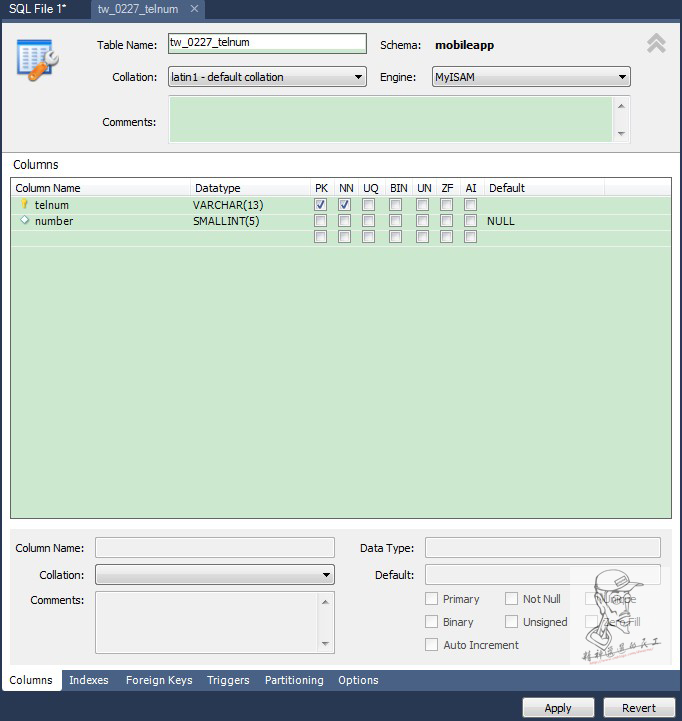Click the table editor wrench icon

[38, 60]
